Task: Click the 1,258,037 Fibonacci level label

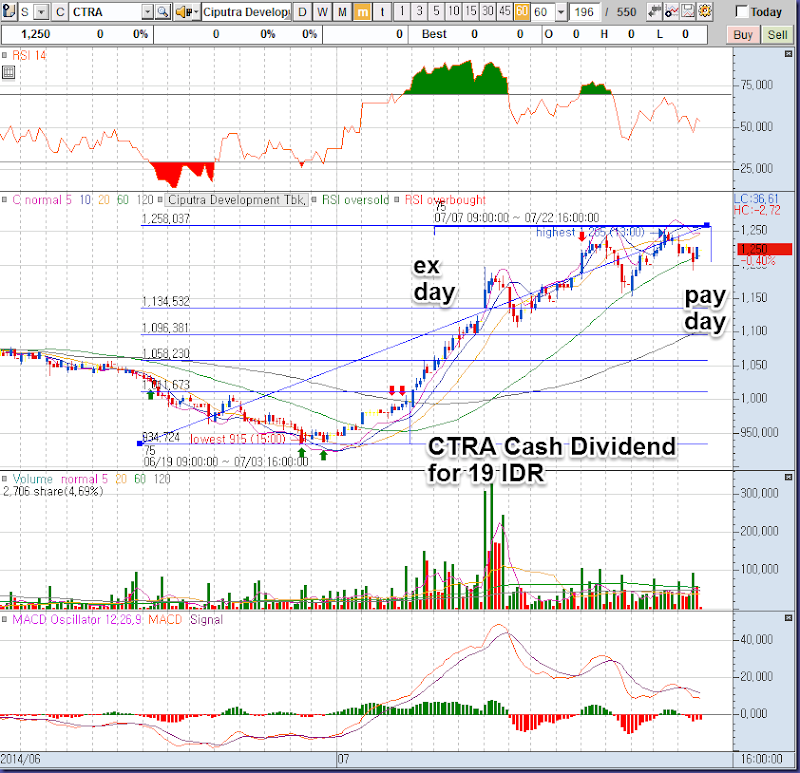Action: [x=166, y=219]
